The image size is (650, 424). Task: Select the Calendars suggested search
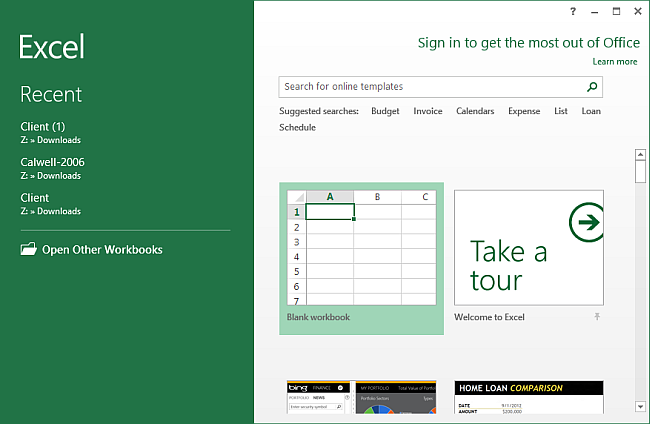(x=475, y=111)
